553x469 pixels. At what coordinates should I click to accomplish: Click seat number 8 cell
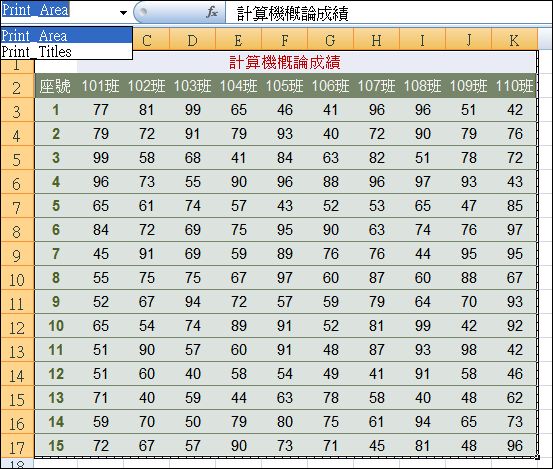pos(56,278)
